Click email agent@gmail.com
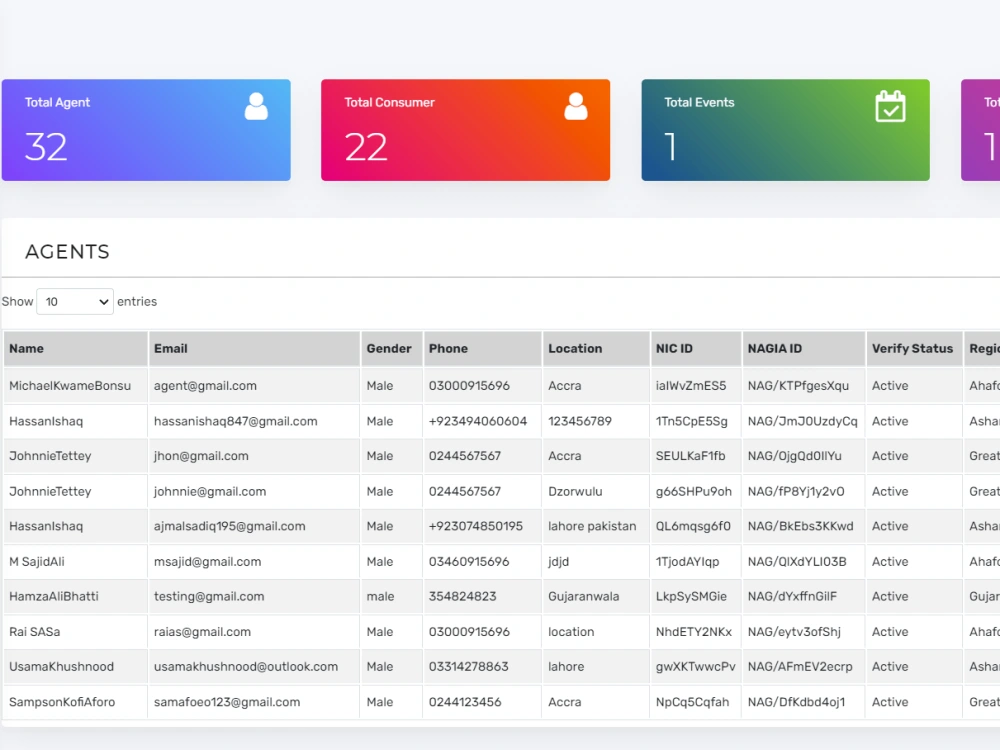This screenshot has width=1000, height=750. pos(205,386)
